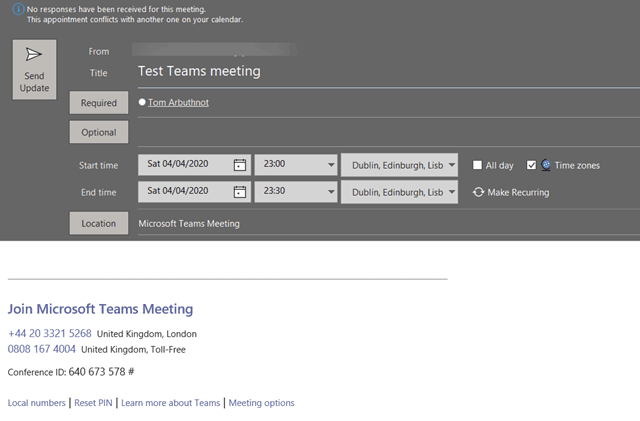The height and width of the screenshot is (421, 640).
Task: Open Learn more about Teams link
Action: click(x=171, y=403)
